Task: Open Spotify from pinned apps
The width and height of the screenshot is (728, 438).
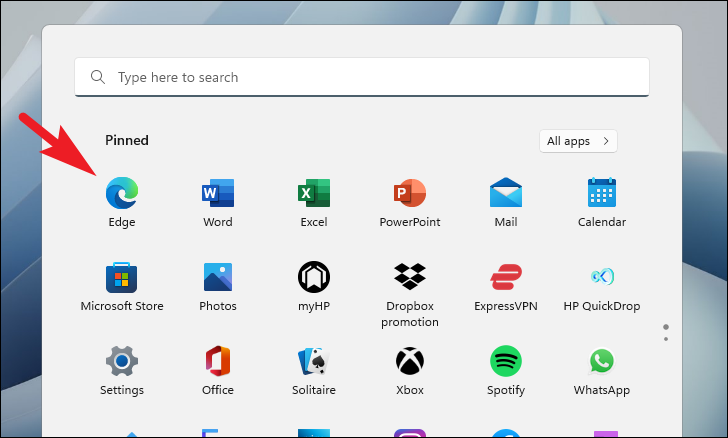Action: [x=506, y=361]
